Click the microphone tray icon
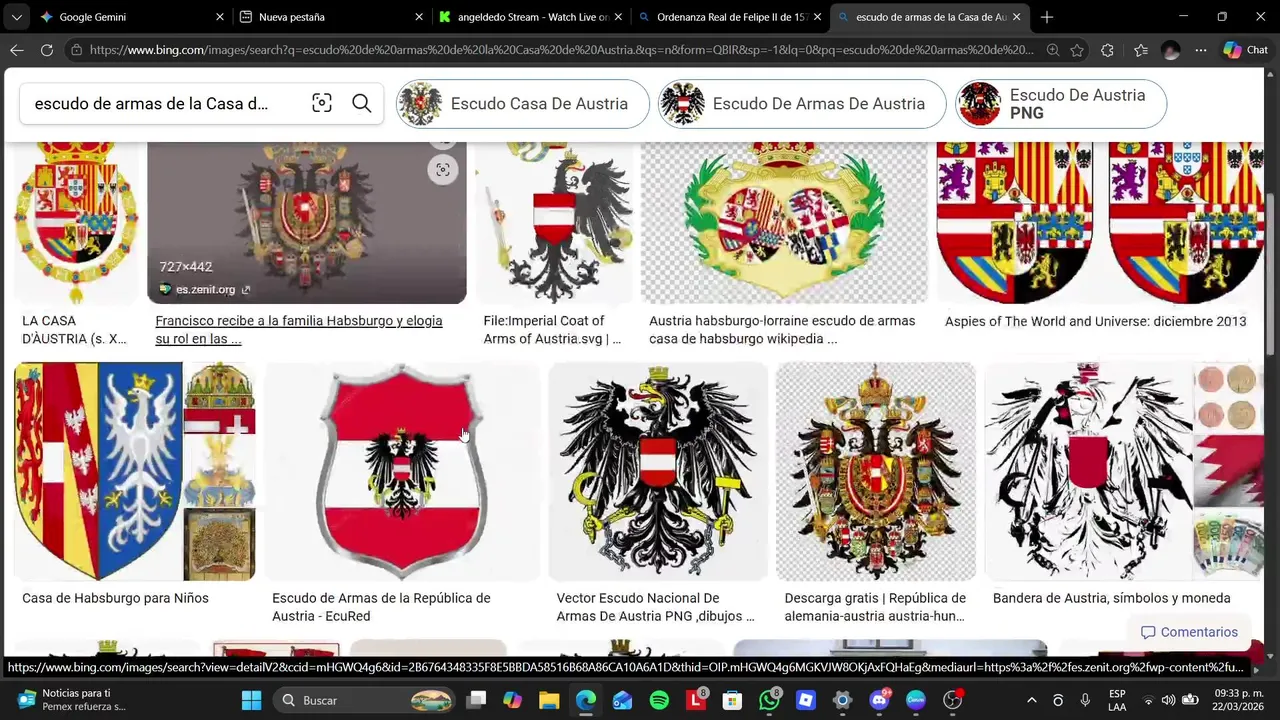 1085,700
